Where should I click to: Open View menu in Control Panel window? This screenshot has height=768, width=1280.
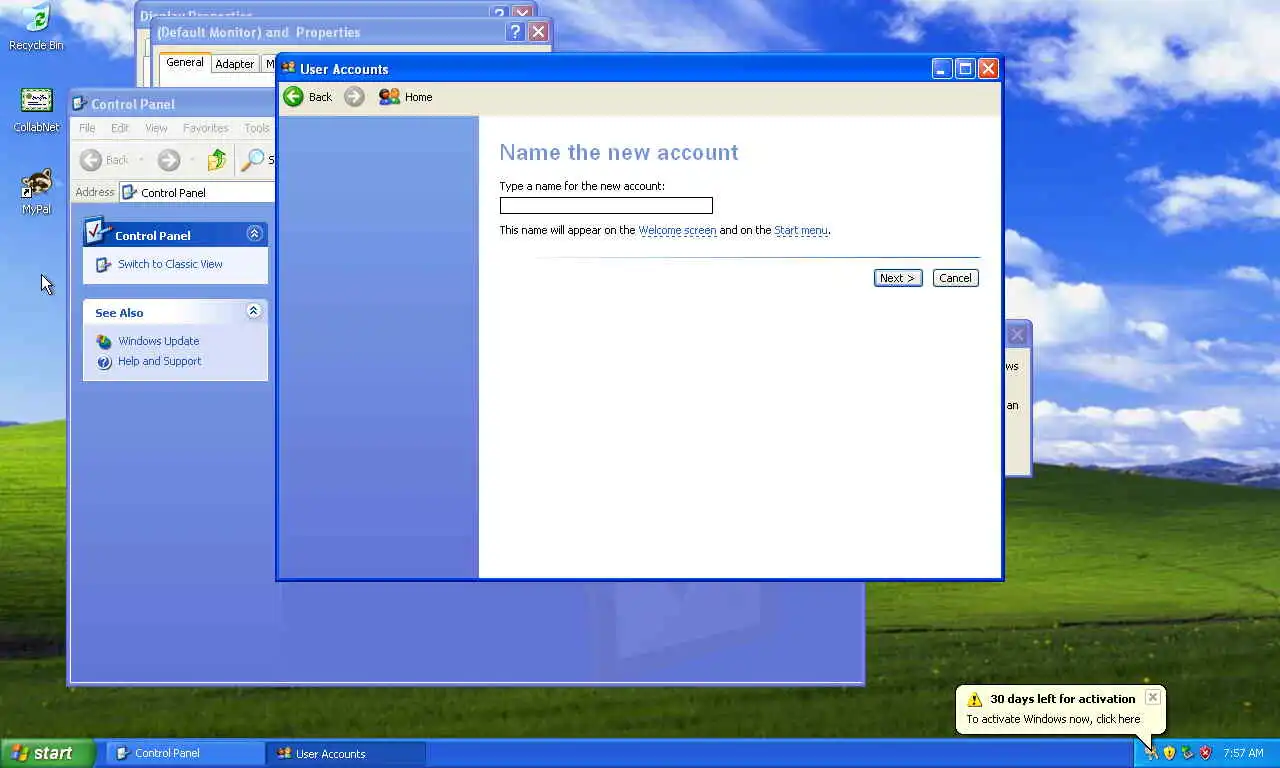156,128
